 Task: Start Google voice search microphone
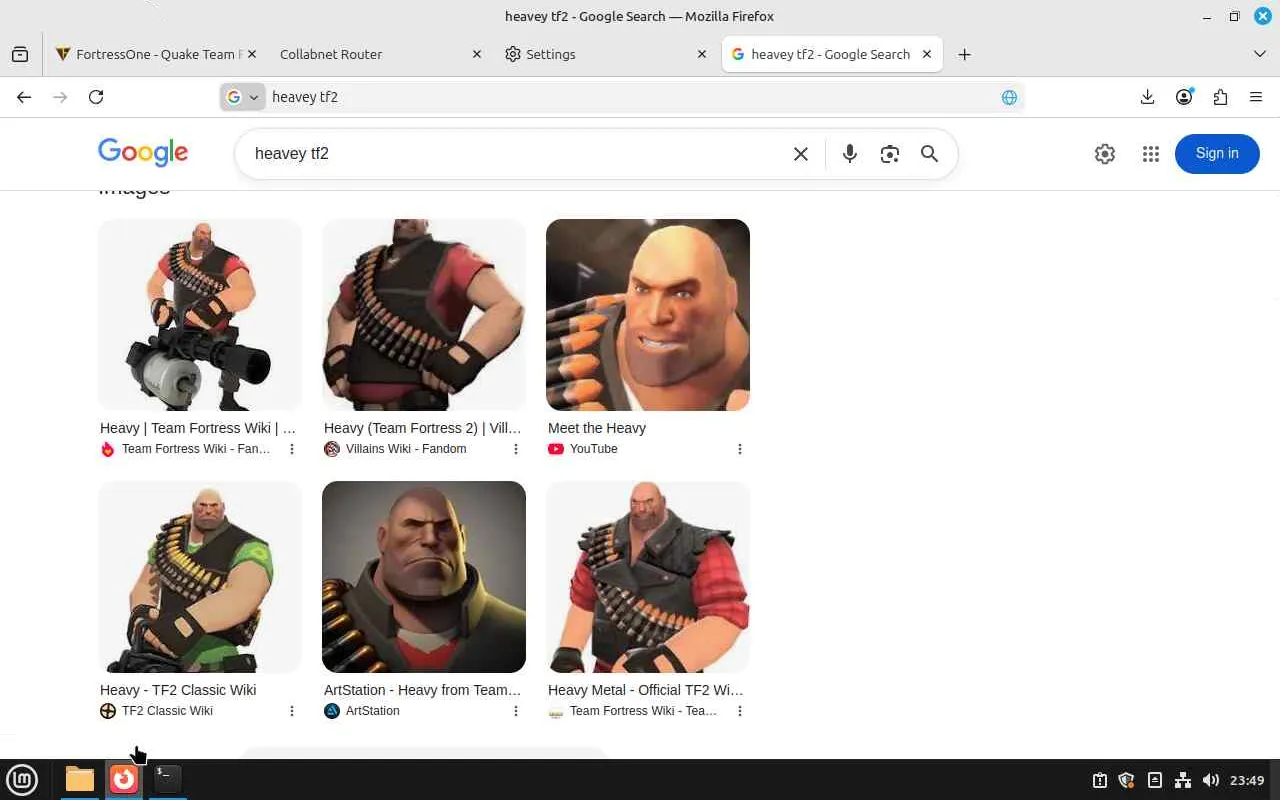point(849,154)
